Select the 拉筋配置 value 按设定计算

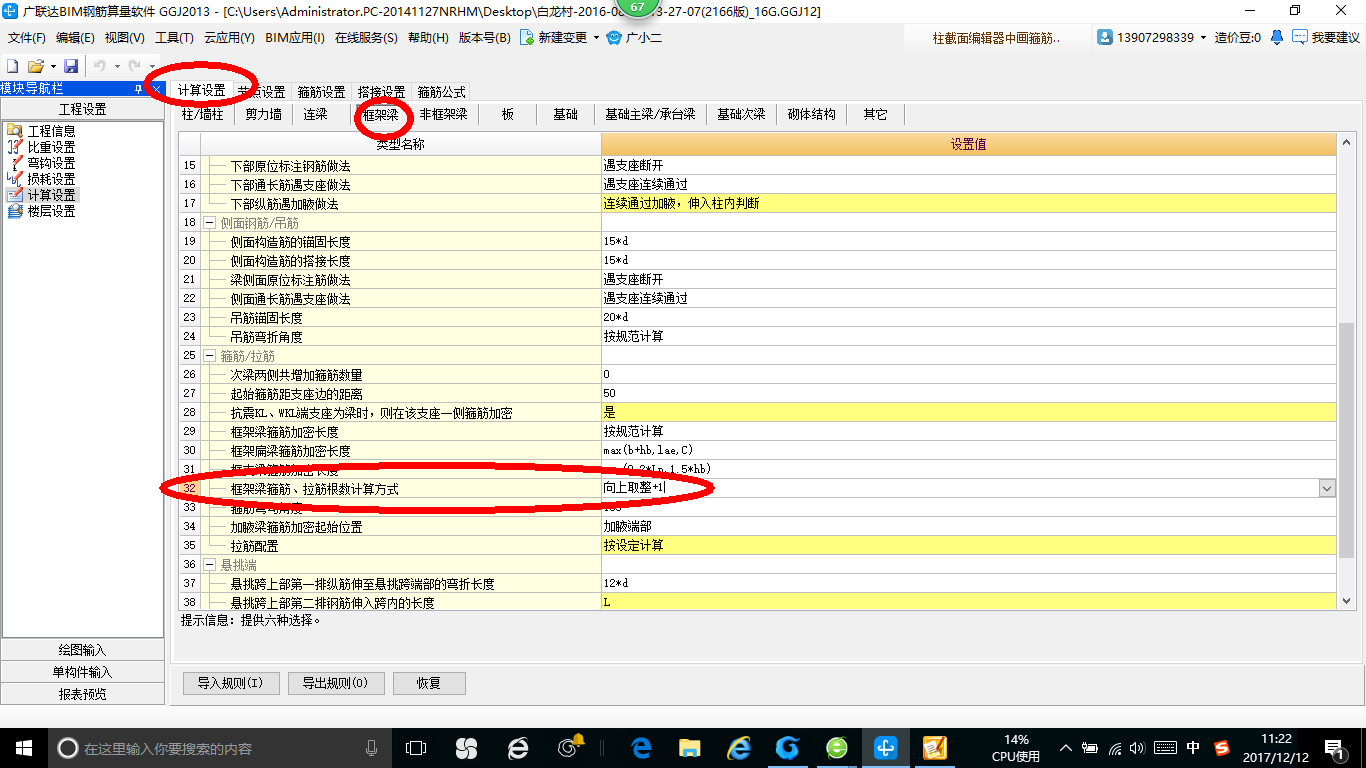click(x=969, y=545)
